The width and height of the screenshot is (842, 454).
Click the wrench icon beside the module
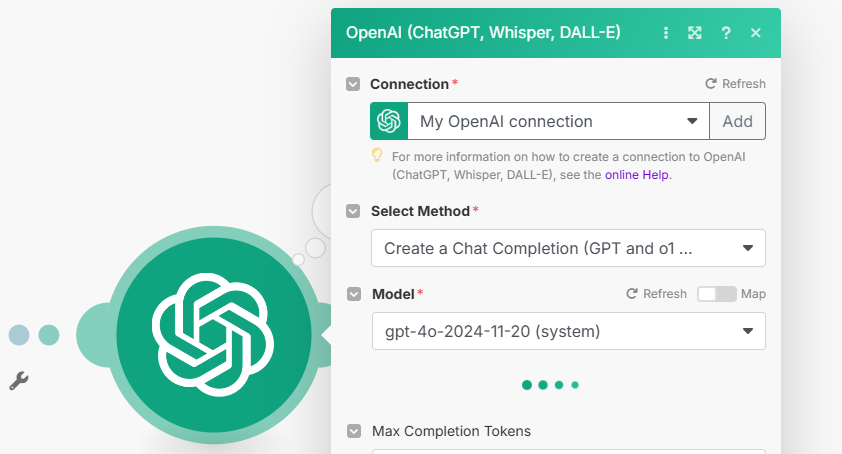pos(18,380)
